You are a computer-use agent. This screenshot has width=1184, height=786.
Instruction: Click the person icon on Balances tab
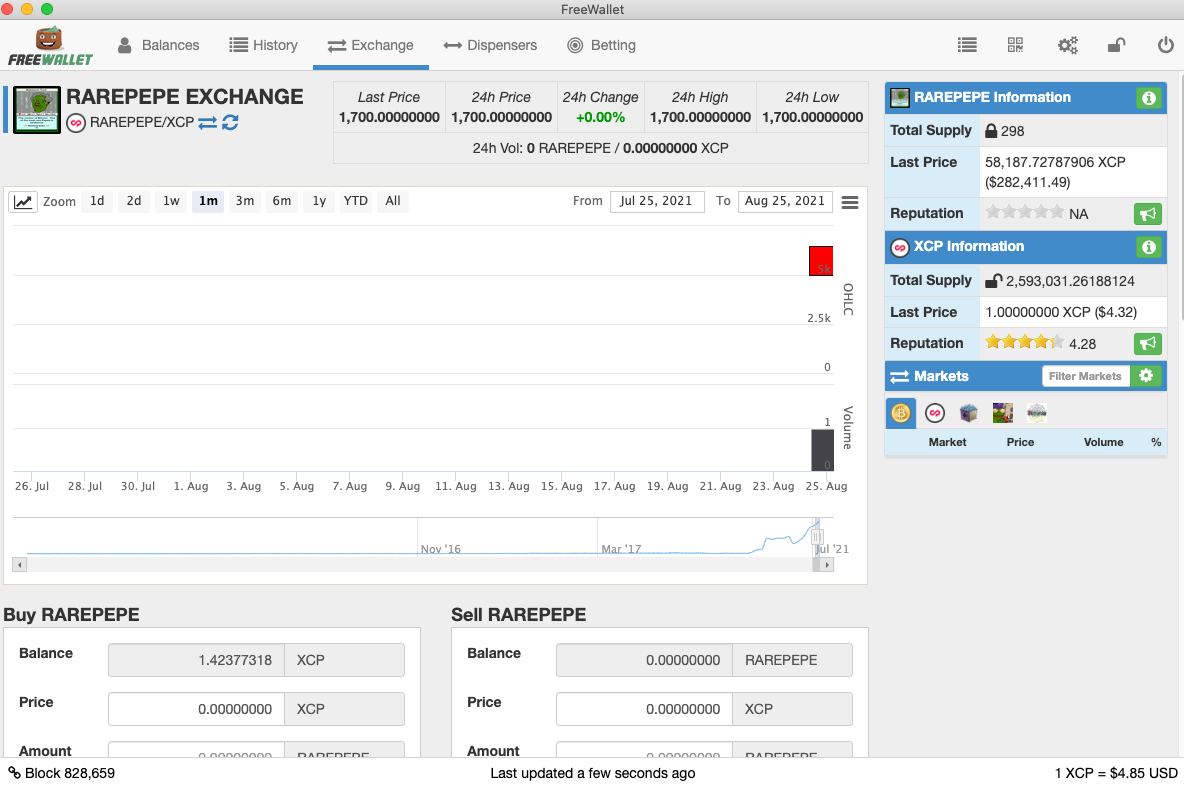point(125,45)
